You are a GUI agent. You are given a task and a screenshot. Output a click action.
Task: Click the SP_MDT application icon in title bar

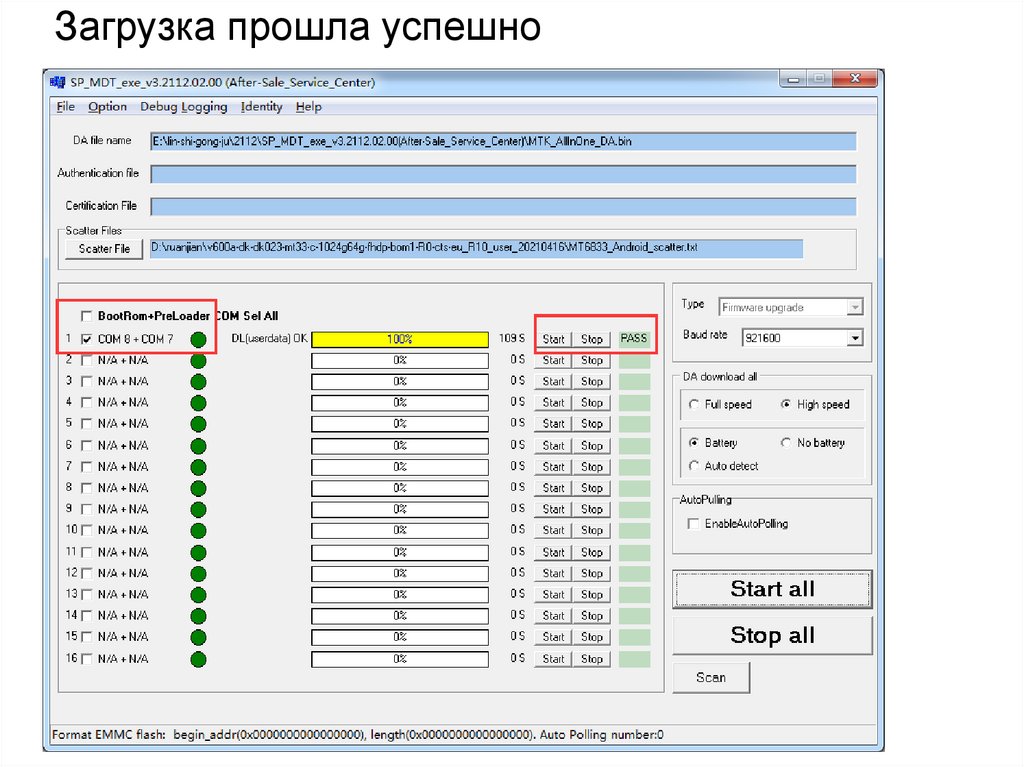pyautogui.click(x=57, y=82)
